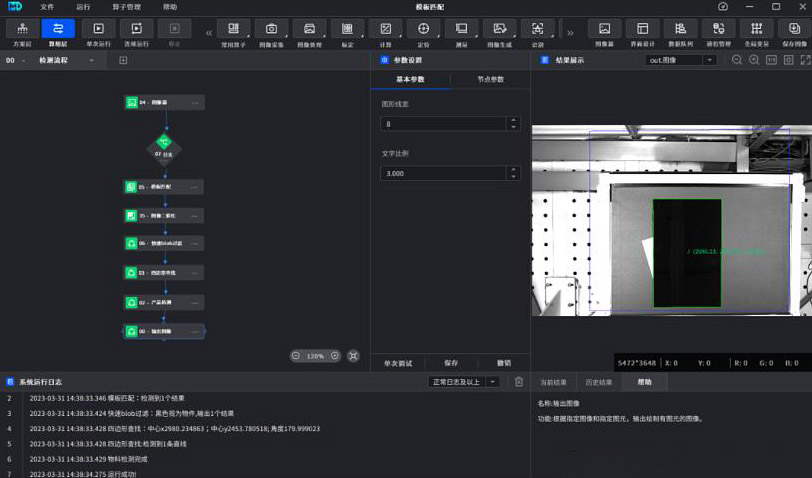Screen dimensions: 812x478
Task: Open the 通信管理 (communication management) icon
Action: (718, 30)
